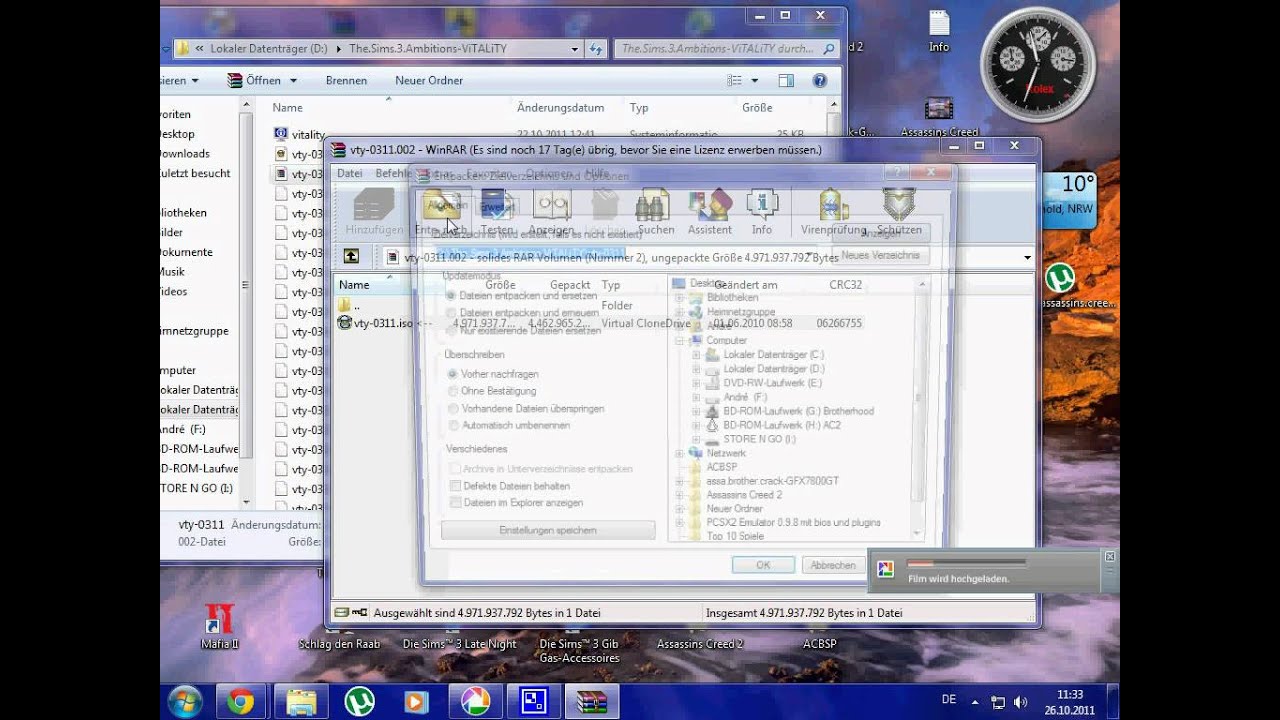Open Explorer address path dropdown arrow
The image size is (1280, 720).
click(x=575, y=48)
